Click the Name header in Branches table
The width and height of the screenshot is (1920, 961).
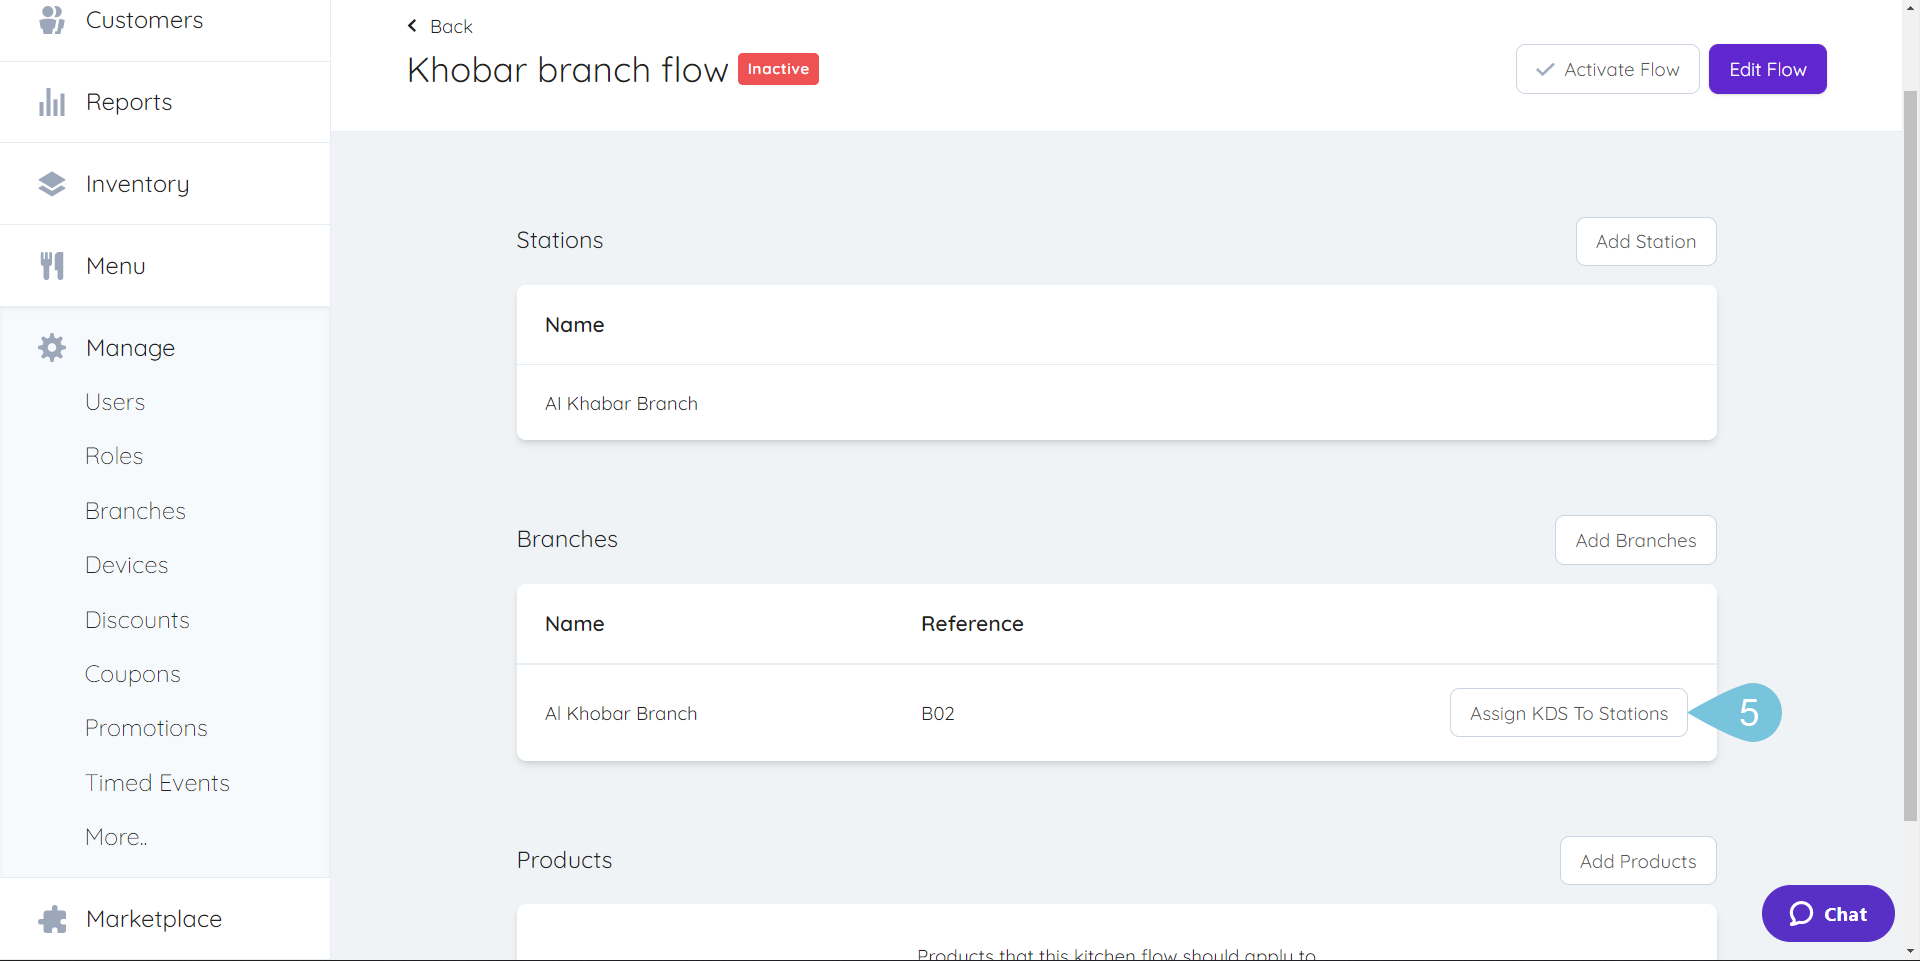coord(574,624)
